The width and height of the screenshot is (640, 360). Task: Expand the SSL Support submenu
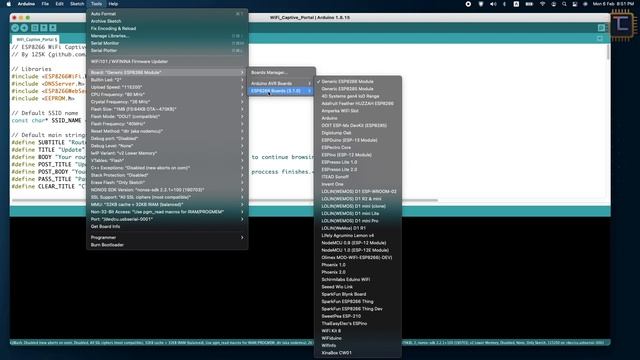click(x=167, y=197)
